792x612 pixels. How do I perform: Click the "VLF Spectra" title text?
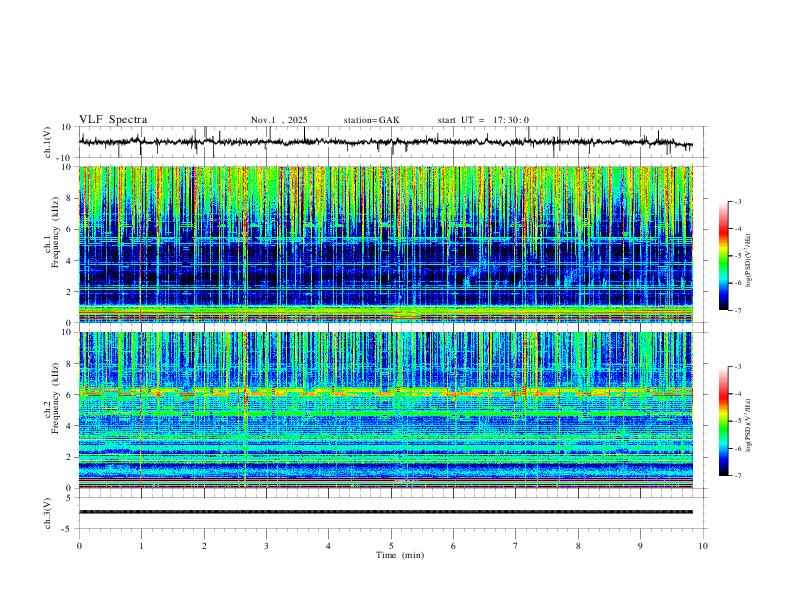[x=113, y=120]
